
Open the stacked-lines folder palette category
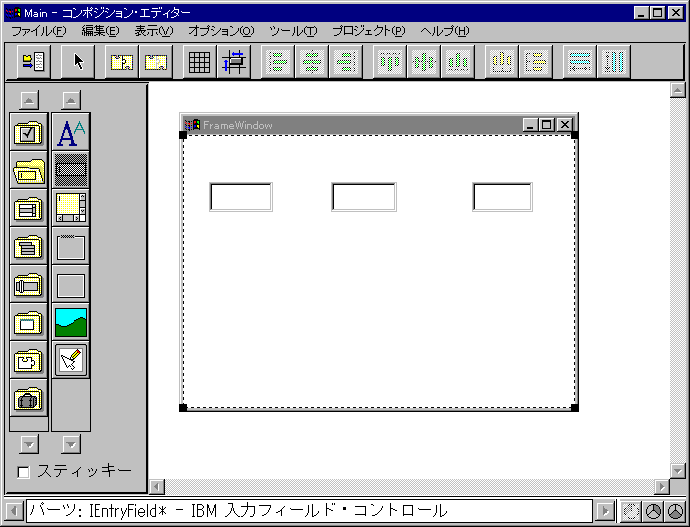pyautogui.click(x=29, y=247)
